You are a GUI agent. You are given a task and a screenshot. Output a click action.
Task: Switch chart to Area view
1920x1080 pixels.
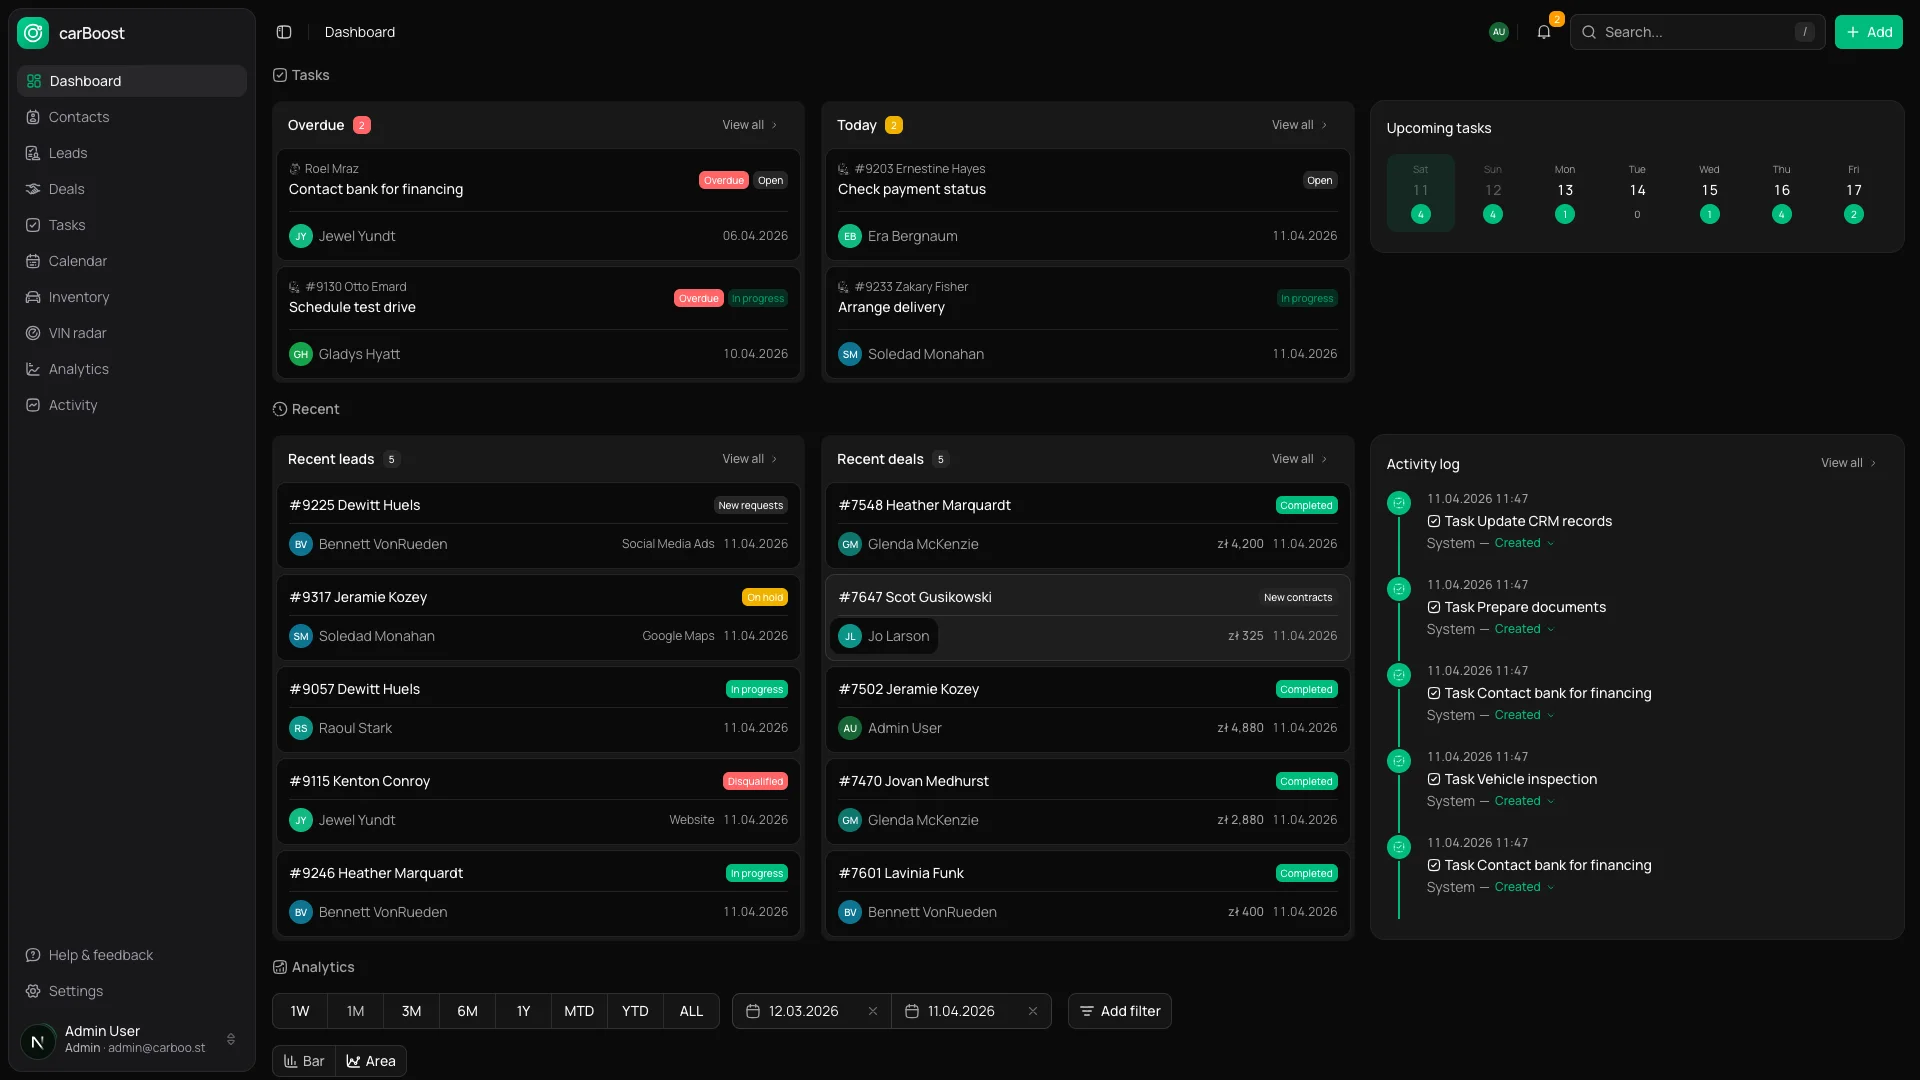(371, 1061)
